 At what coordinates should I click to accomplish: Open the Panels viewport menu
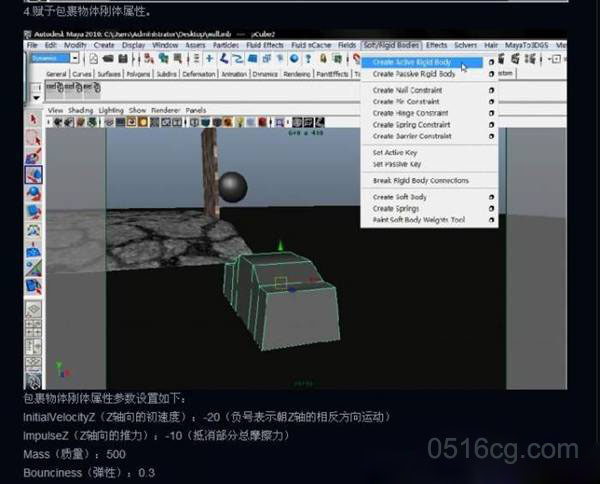tap(196, 111)
